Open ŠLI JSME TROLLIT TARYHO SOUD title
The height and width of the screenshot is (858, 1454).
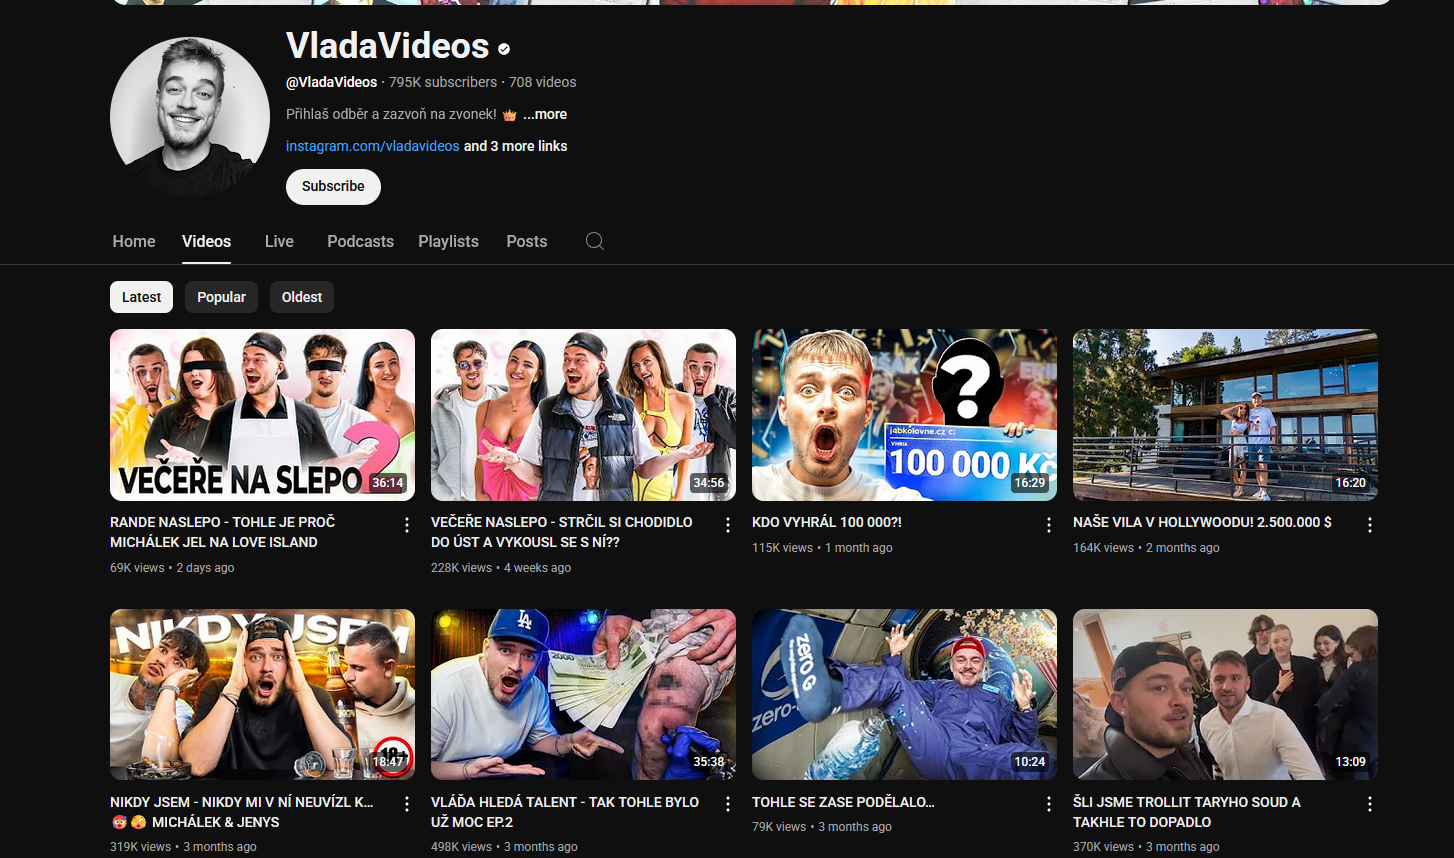click(x=1187, y=812)
